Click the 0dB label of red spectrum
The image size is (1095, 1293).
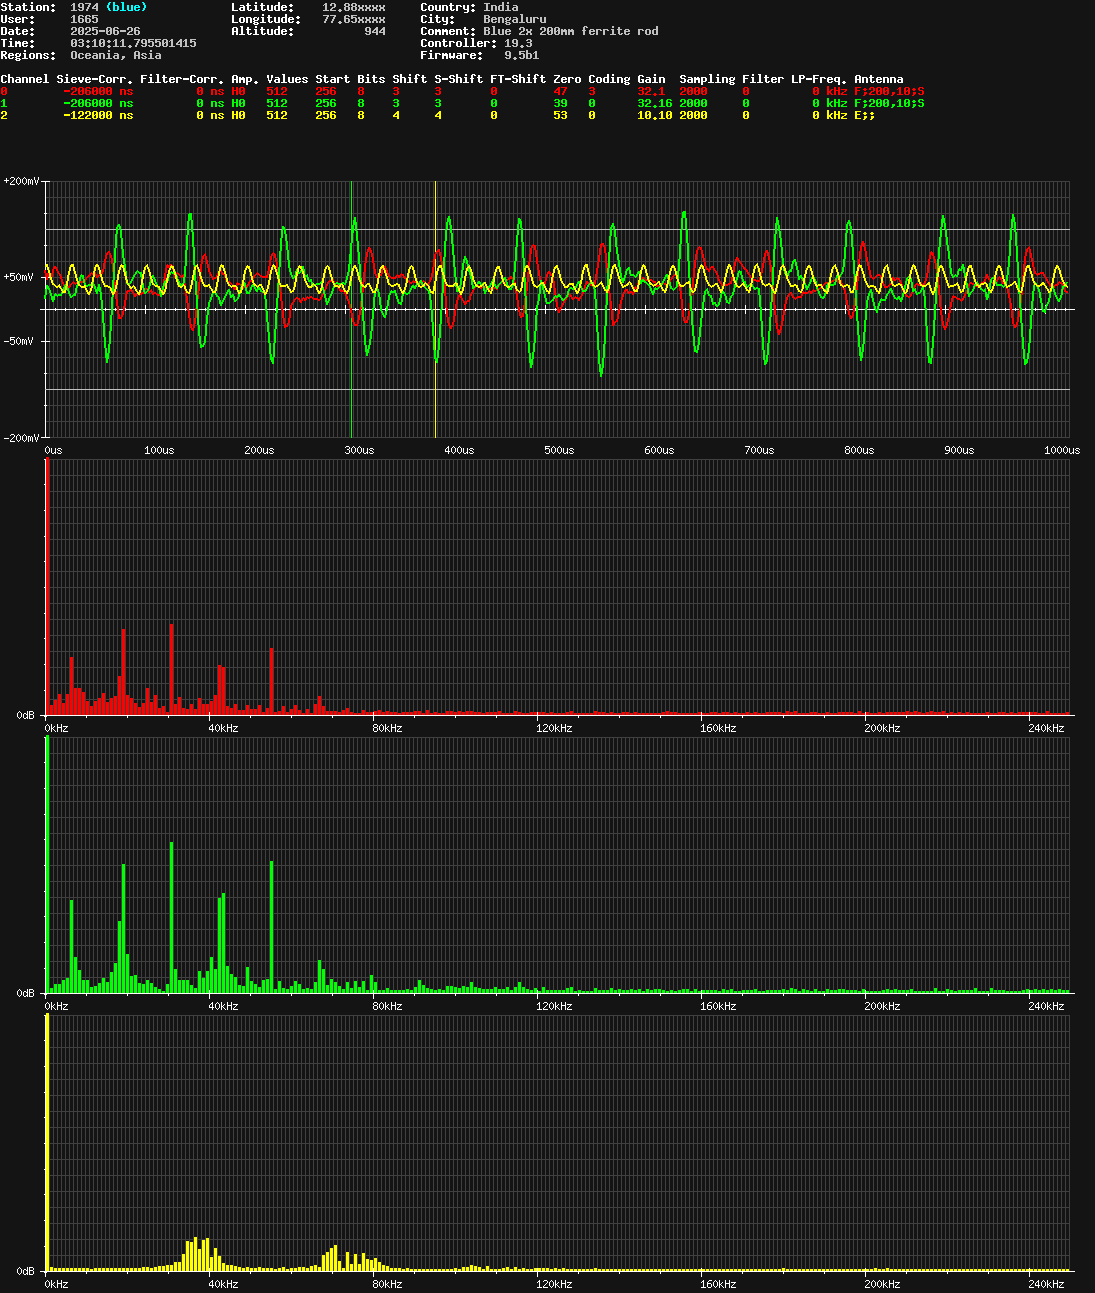tap(26, 715)
